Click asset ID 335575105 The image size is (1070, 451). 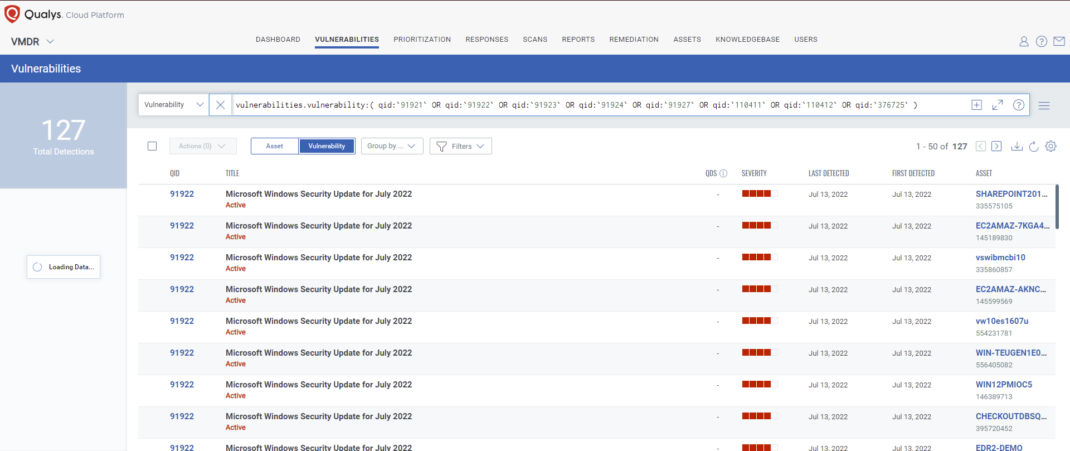pos(994,205)
